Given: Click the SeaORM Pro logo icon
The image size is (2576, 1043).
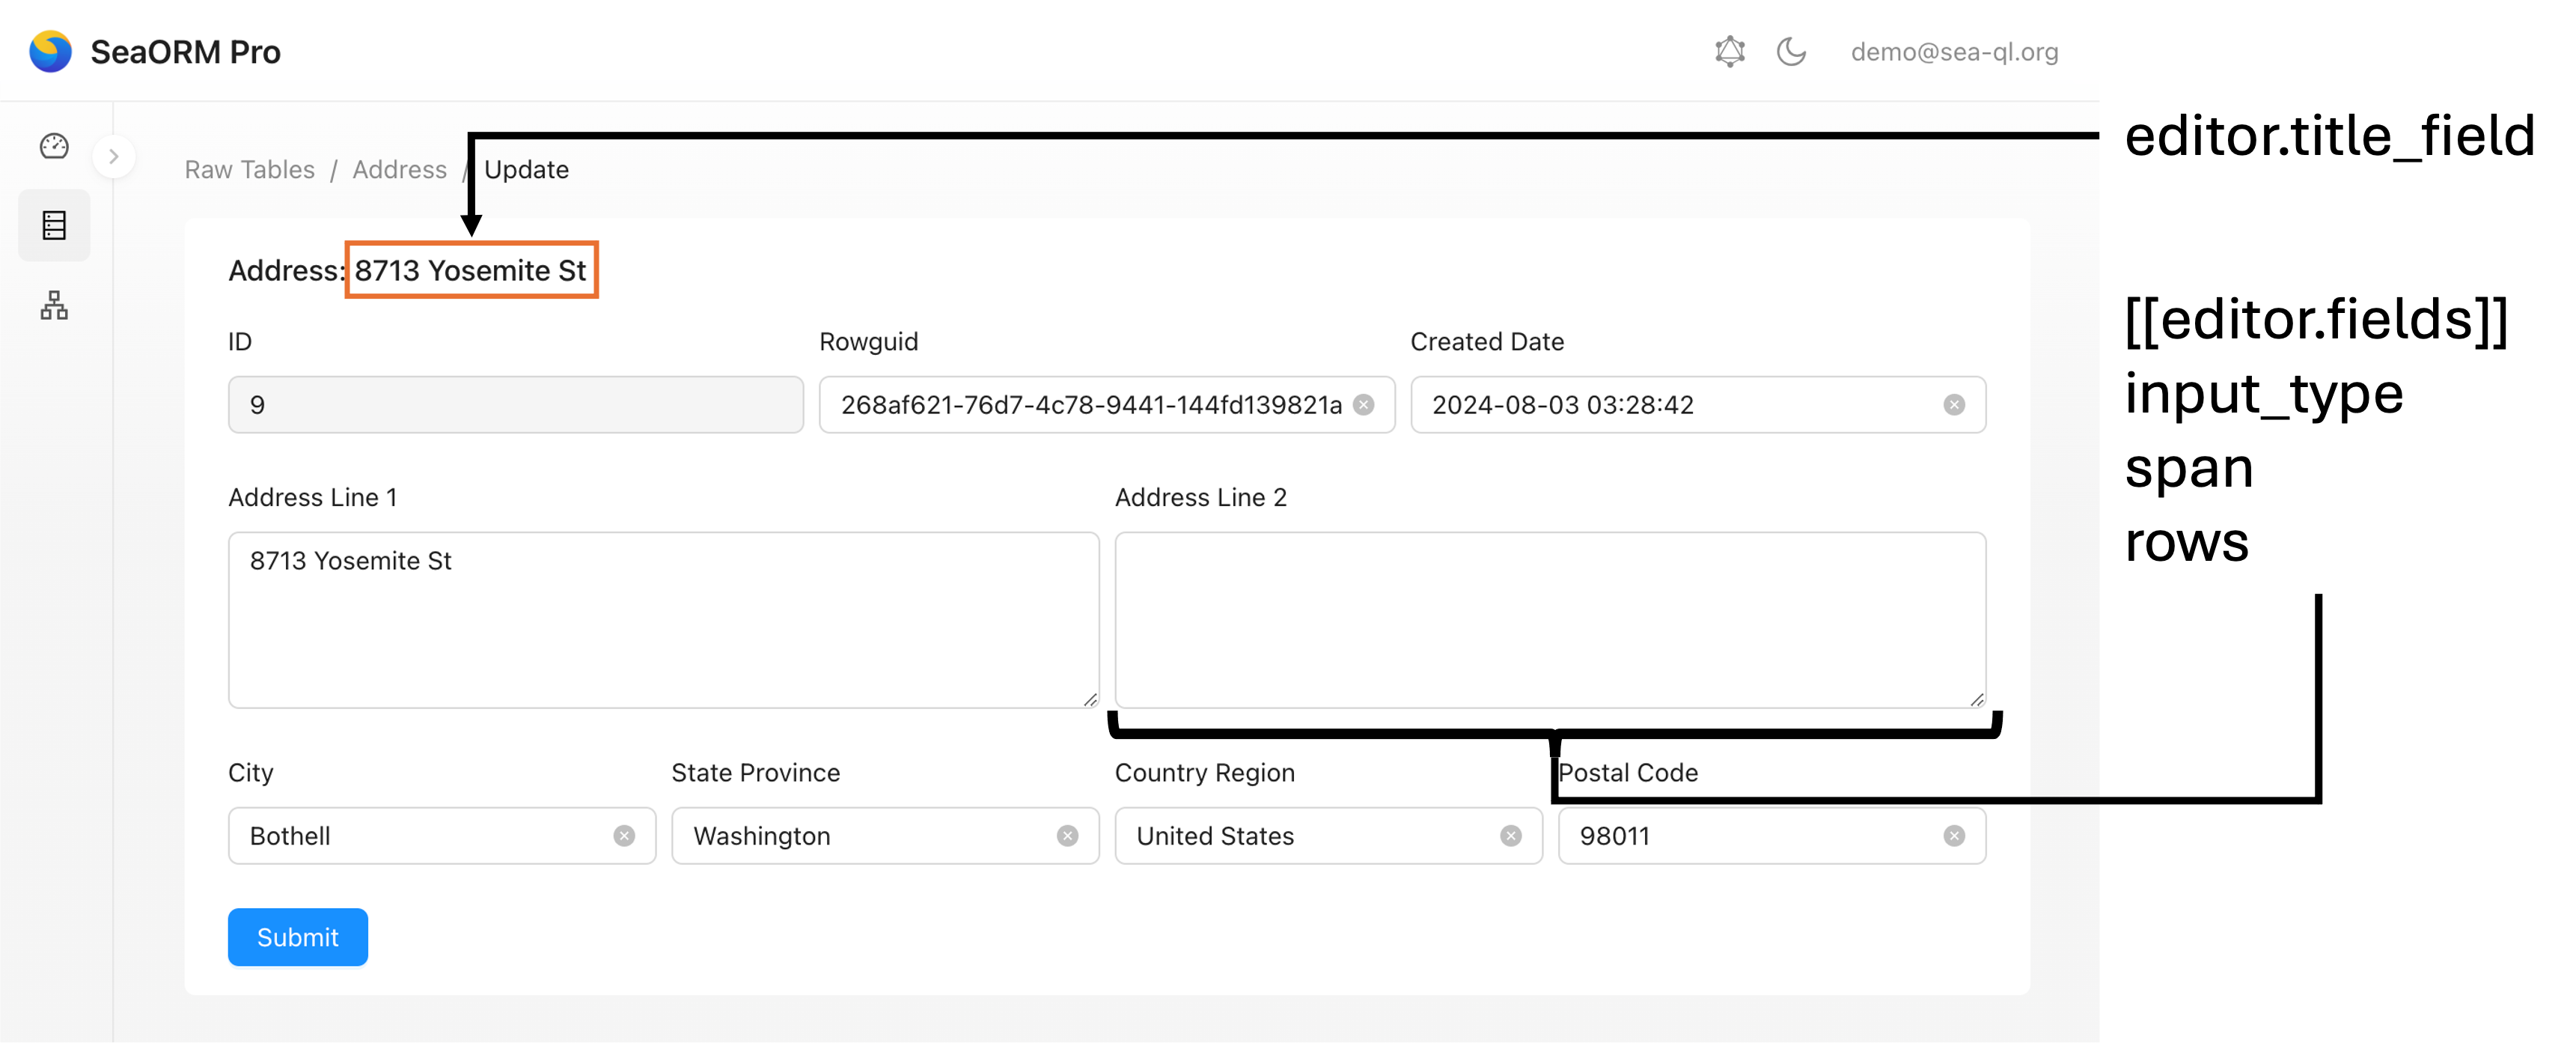Looking at the screenshot, I should [x=50, y=52].
